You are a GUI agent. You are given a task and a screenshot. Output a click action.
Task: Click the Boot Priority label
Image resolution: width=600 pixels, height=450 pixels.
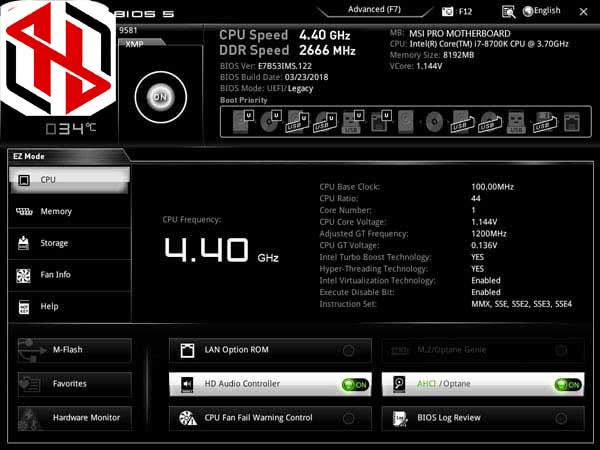(x=243, y=100)
